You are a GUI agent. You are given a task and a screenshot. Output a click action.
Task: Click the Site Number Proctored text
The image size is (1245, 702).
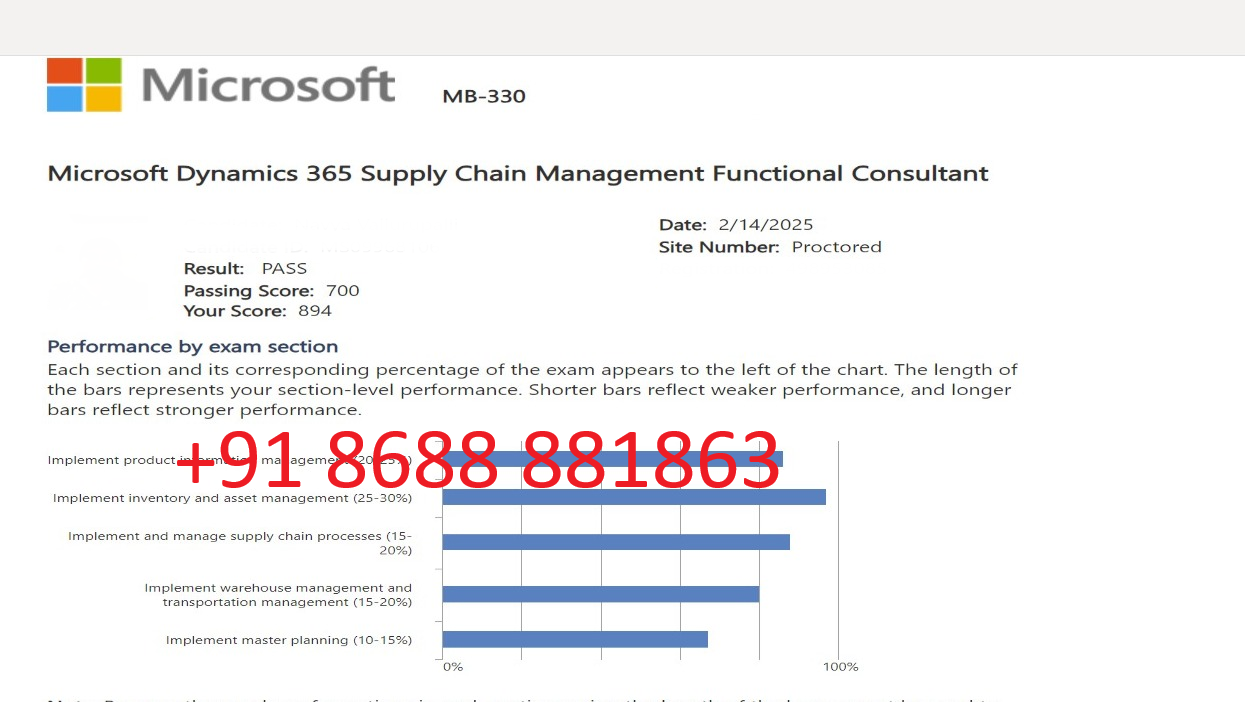click(x=770, y=247)
